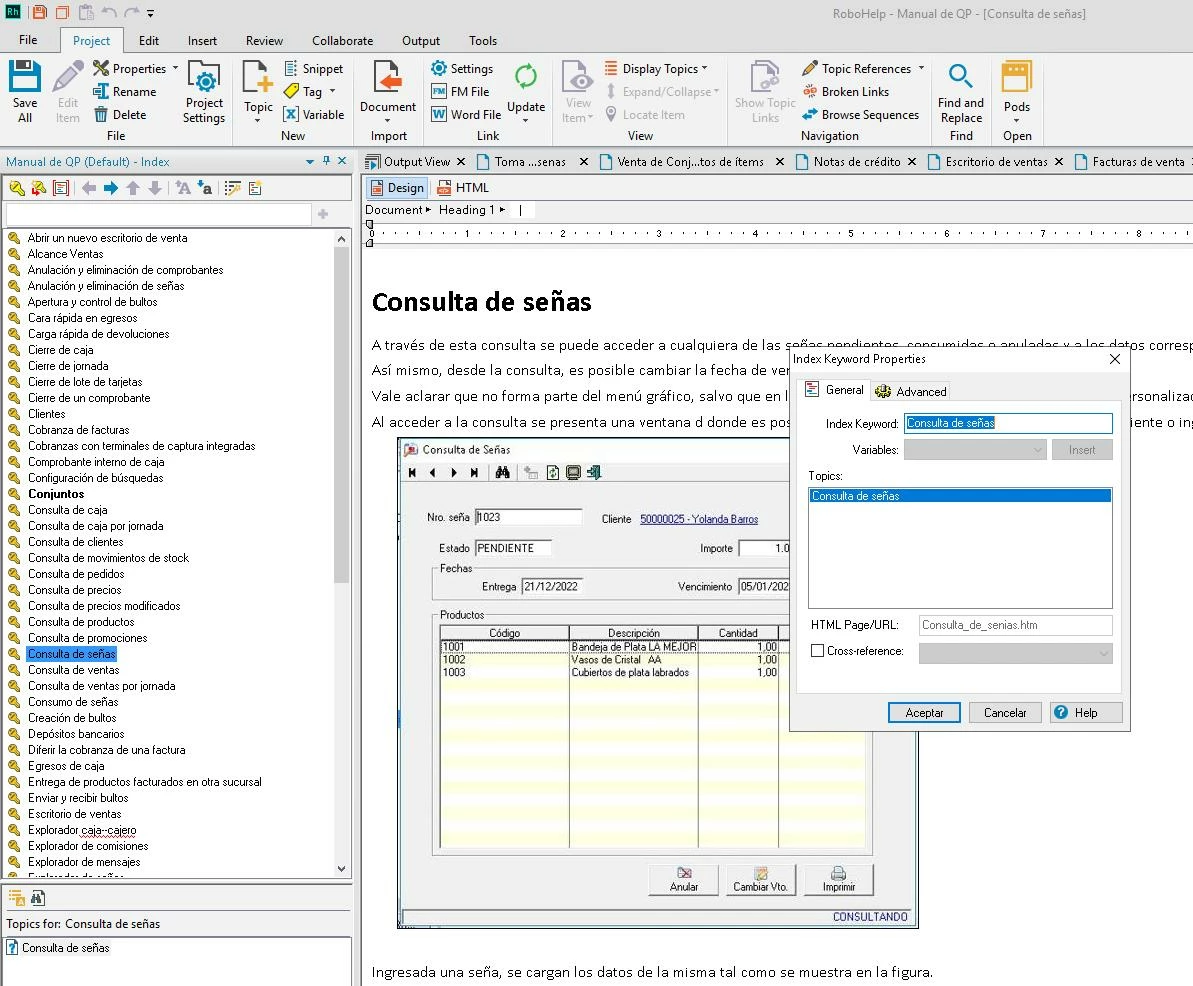The height and width of the screenshot is (986, 1193).
Task: Click new subkeyword icon in Index toolbar
Action: click(38, 188)
